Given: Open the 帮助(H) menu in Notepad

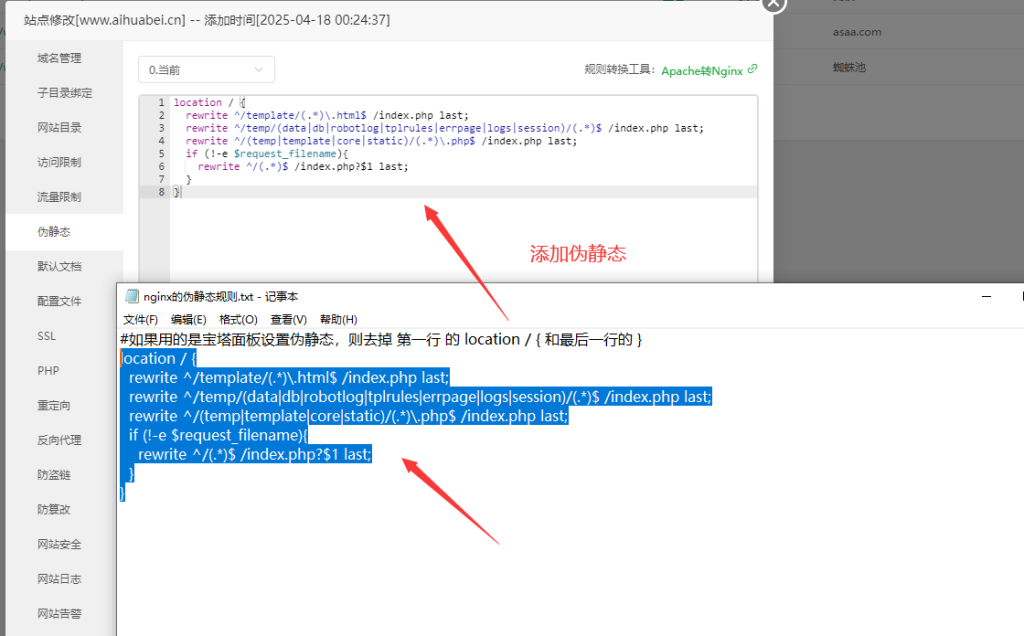Looking at the screenshot, I should click(x=338, y=319).
